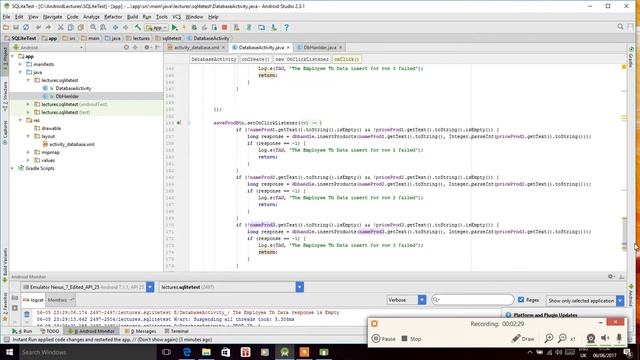
Task: Open the Run tool window
Action: [x=22, y=331]
